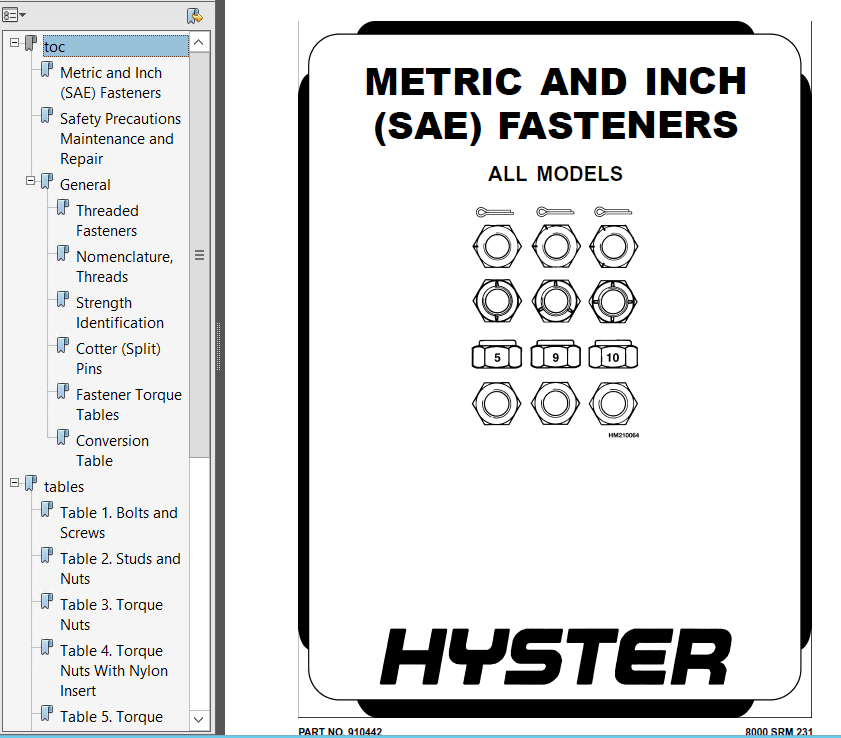Click bookmark icon beside Table 3
The height and width of the screenshot is (738, 841).
click(x=47, y=602)
